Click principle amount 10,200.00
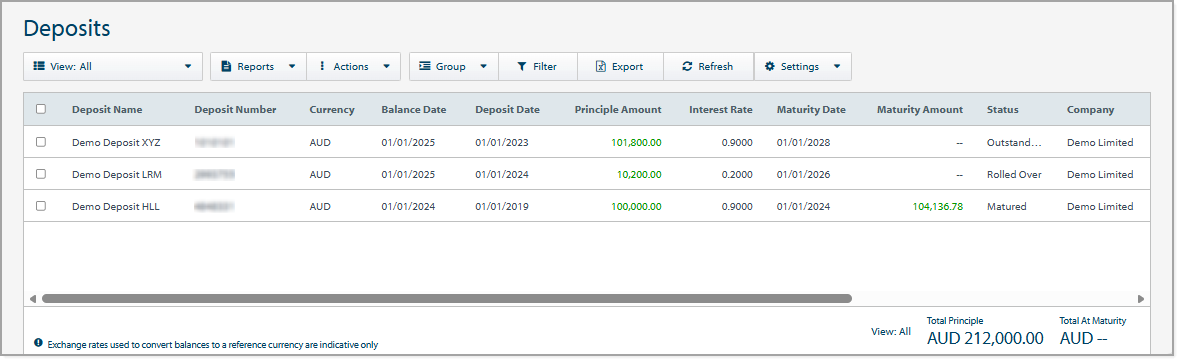The image size is (1180, 362). click(639, 175)
